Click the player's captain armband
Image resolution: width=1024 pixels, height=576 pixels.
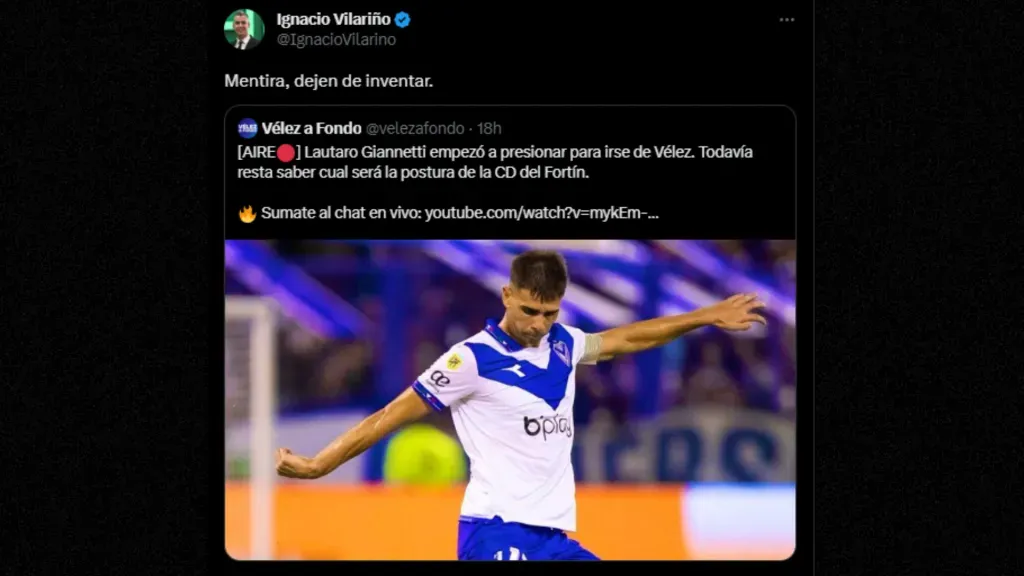592,349
